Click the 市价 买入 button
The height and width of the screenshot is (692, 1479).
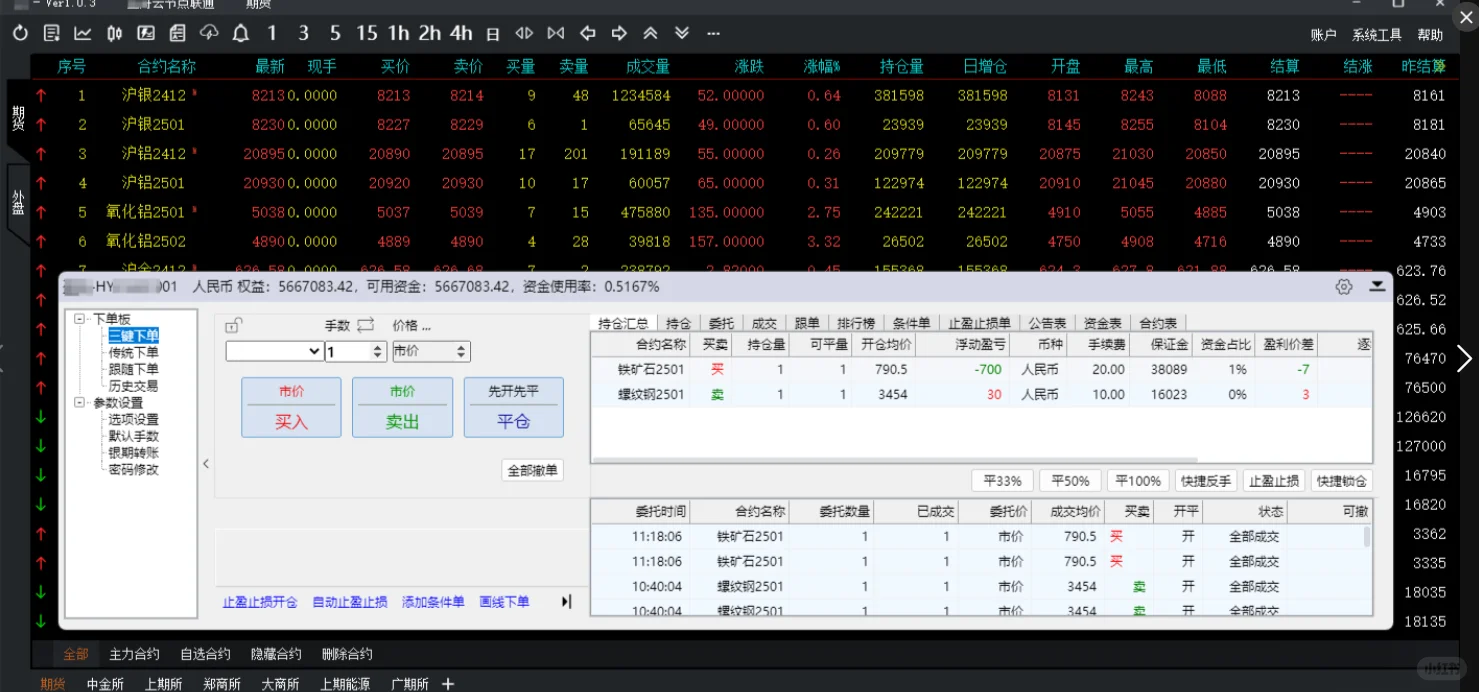coord(291,407)
